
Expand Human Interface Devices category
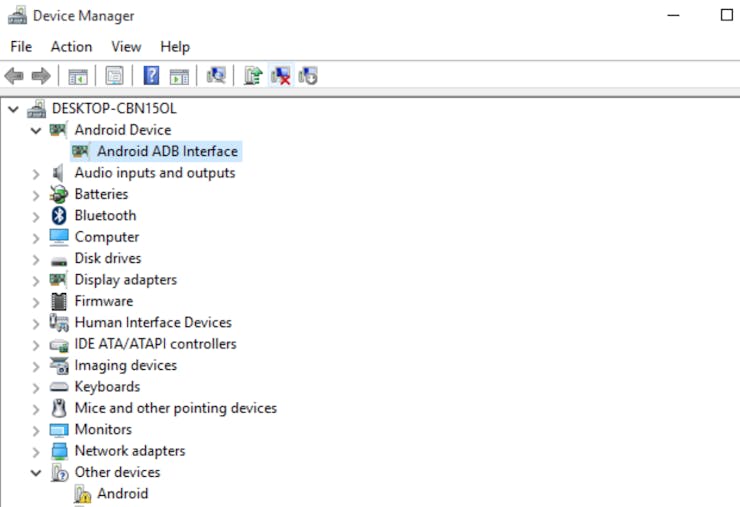(36, 323)
